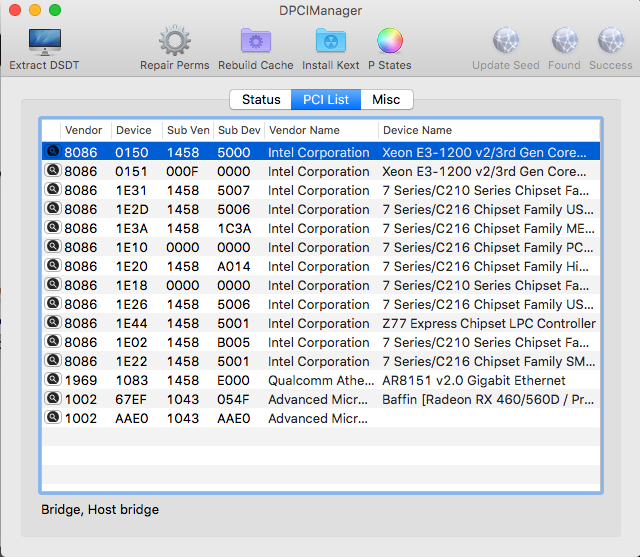Click magnifier icon on device AAE0 row
640x557 pixels.
click(x=53, y=417)
